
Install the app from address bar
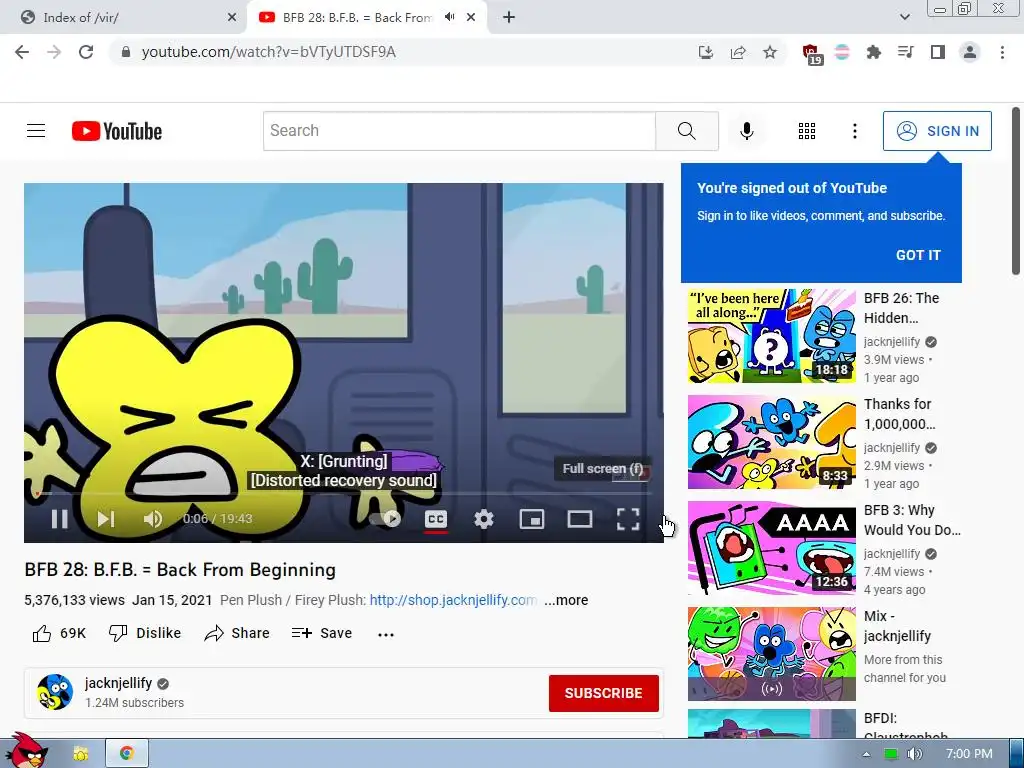pyautogui.click(x=705, y=52)
